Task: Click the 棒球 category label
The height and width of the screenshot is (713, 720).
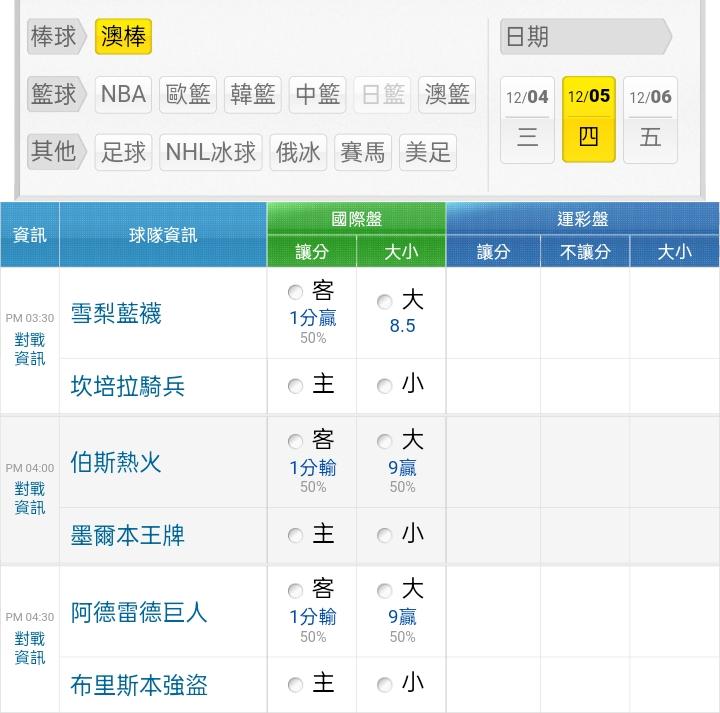Action: [56, 37]
